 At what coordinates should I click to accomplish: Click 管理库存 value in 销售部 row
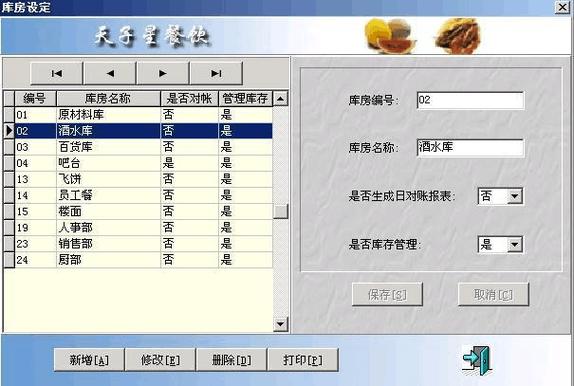[x=245, y=244]
